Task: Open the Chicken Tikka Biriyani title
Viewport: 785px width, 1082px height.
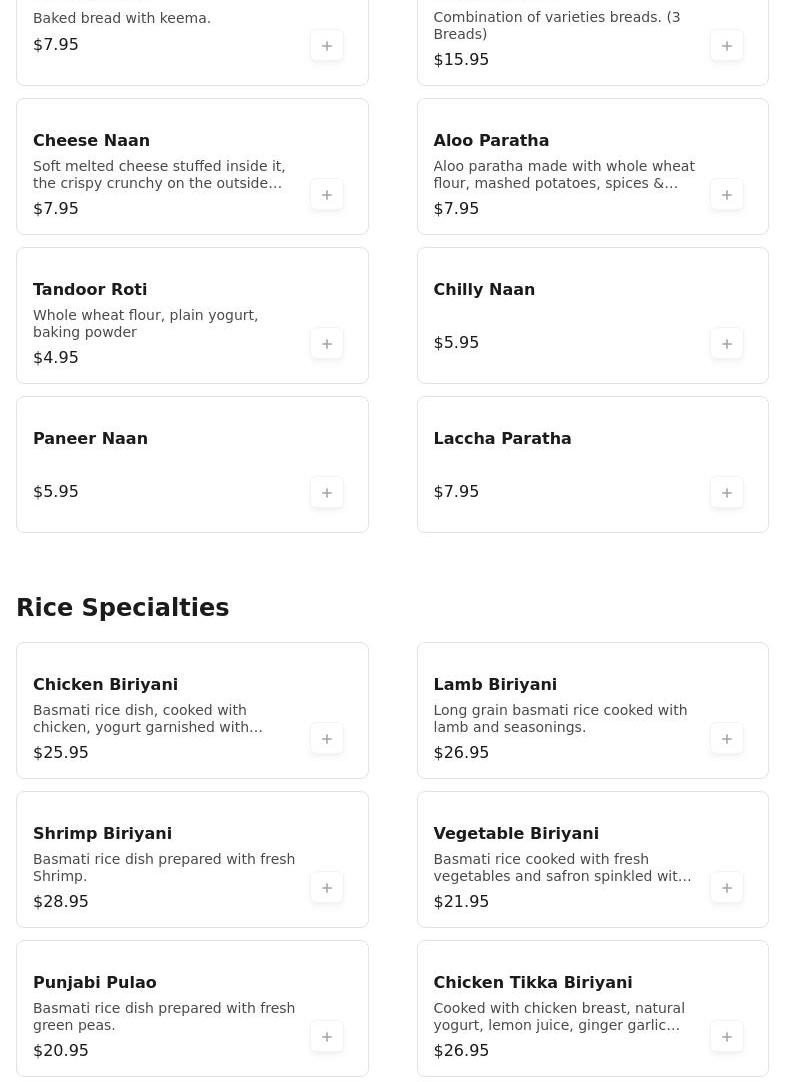Action: [533, 982]
